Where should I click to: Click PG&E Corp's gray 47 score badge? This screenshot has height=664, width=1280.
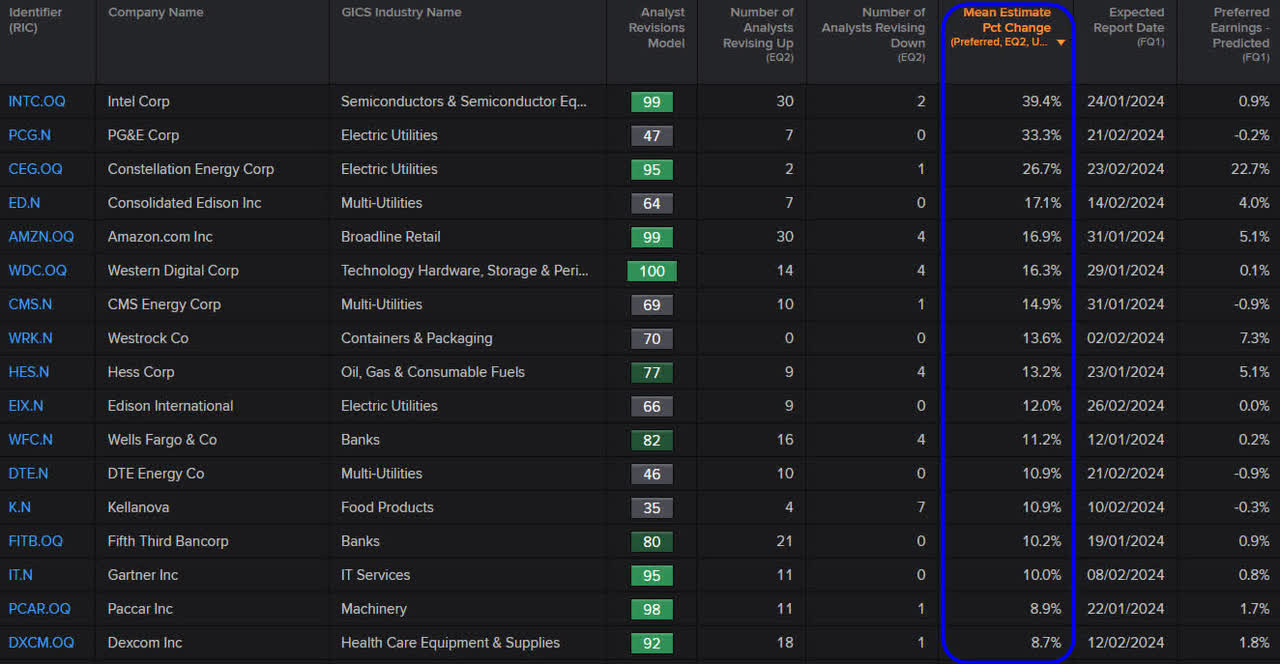click(x=651, y=135)
